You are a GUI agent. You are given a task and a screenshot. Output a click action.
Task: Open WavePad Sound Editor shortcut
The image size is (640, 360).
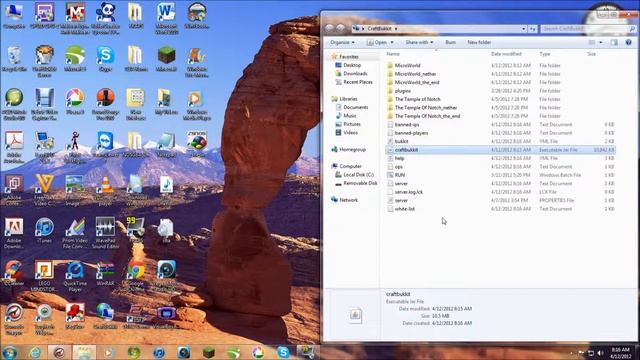pos(105,233)
